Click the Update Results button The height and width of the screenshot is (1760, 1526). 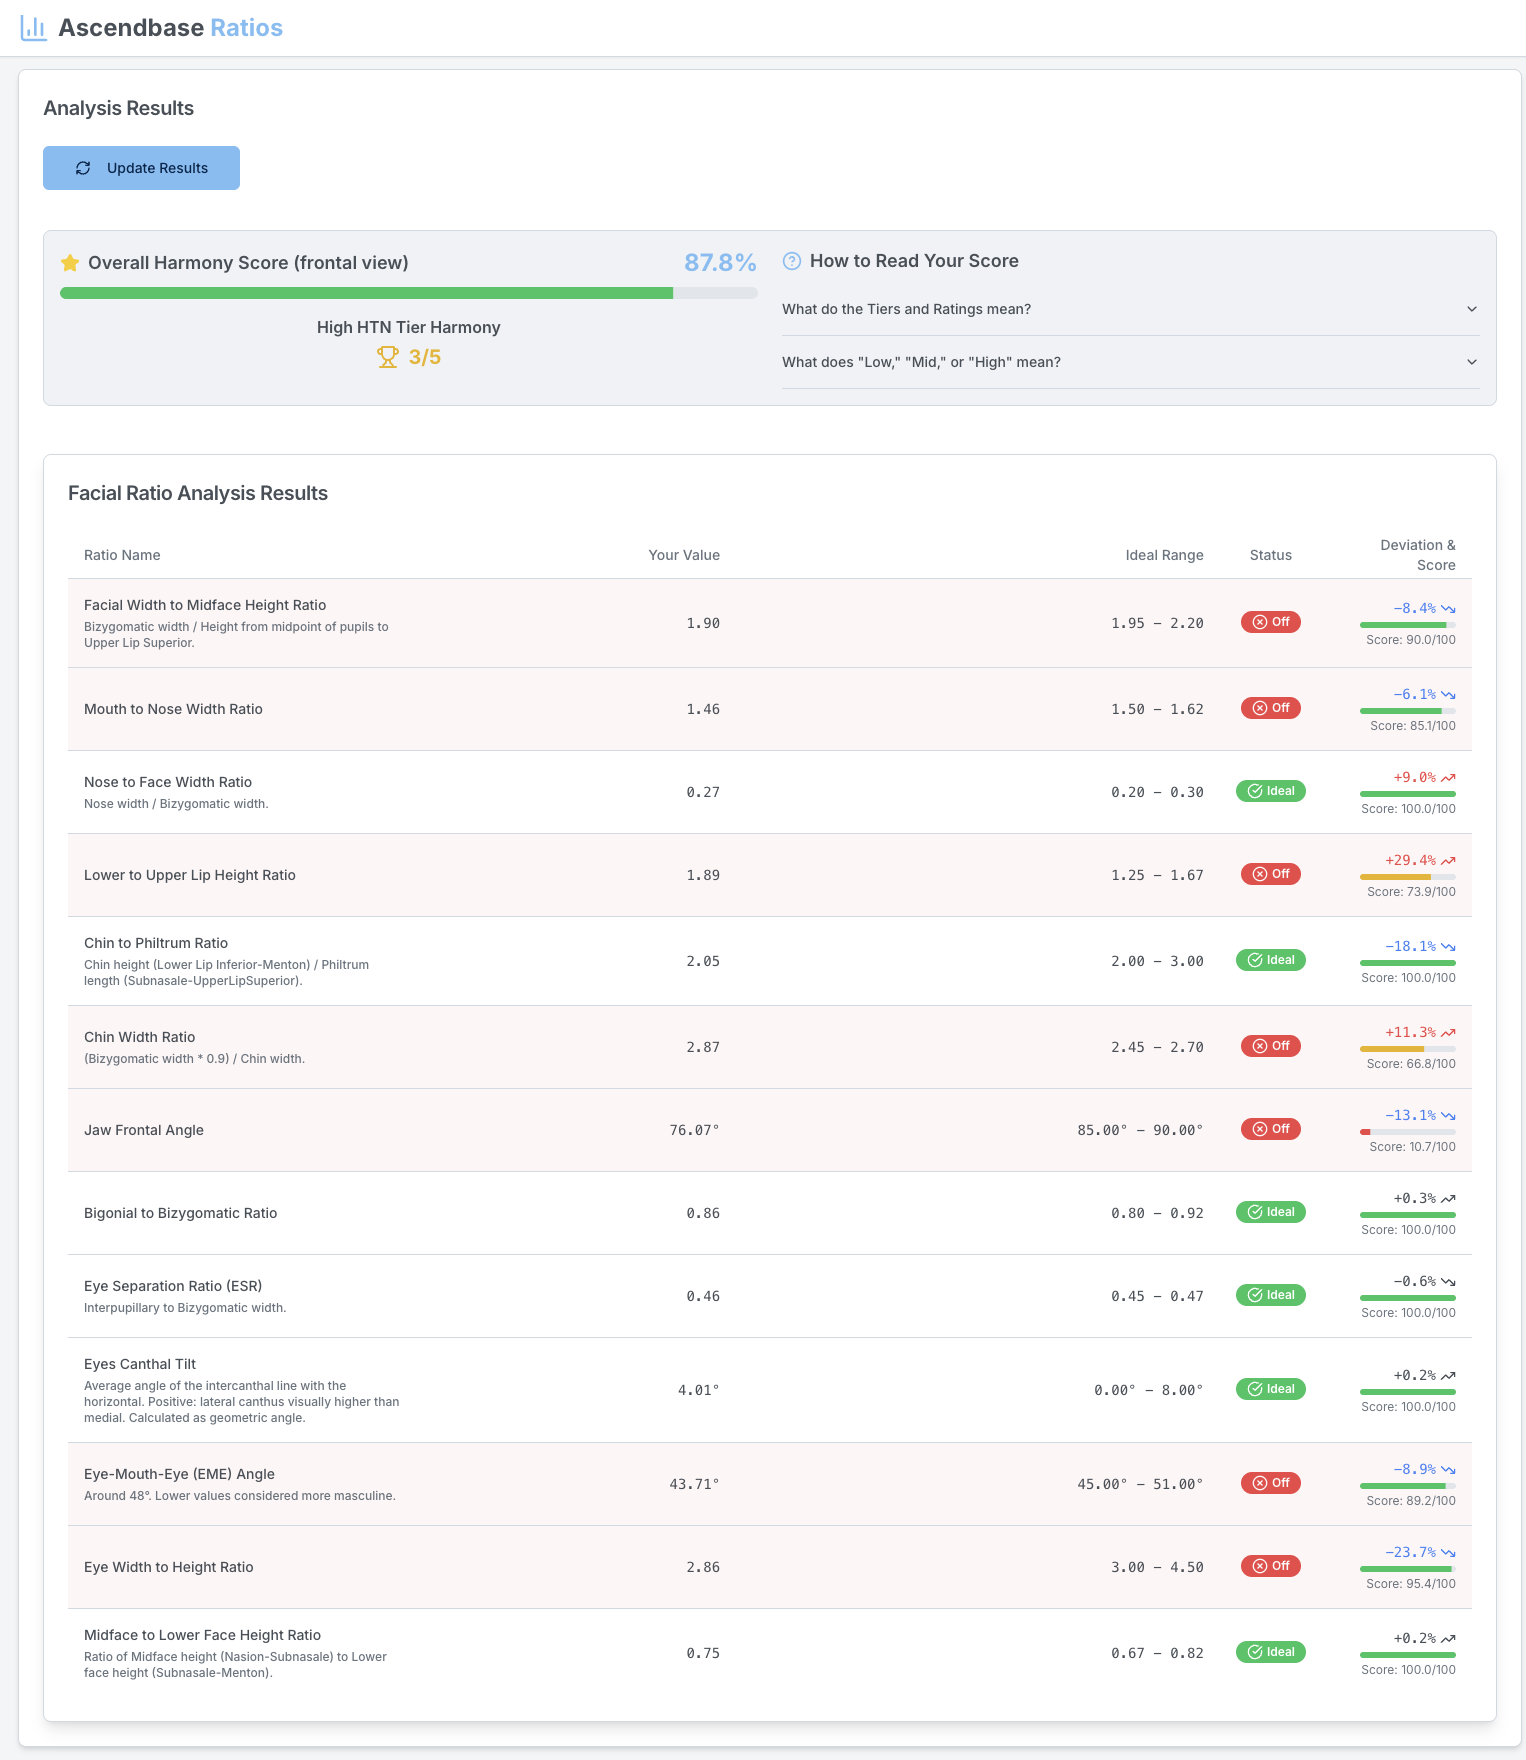click(x=141, y=168)
